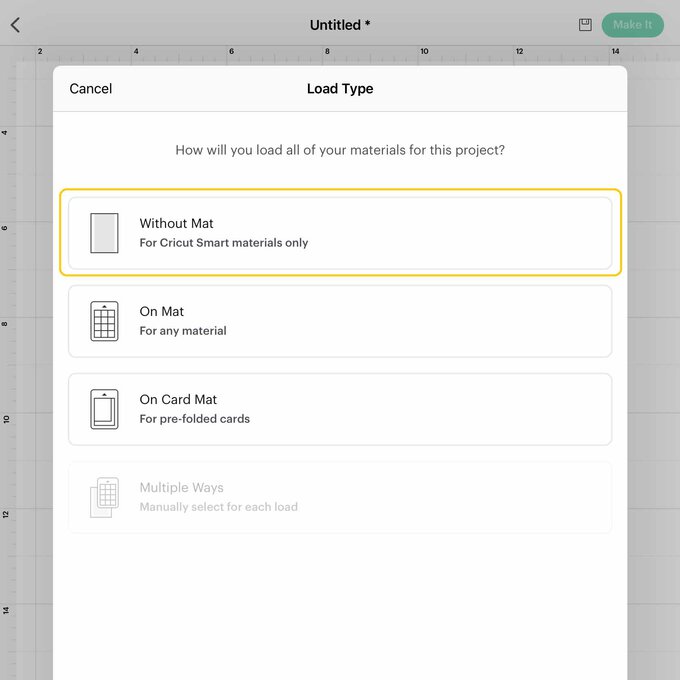680x680 pixels.
Task: Click the "How will you load" question text
Action: point(340,151)
